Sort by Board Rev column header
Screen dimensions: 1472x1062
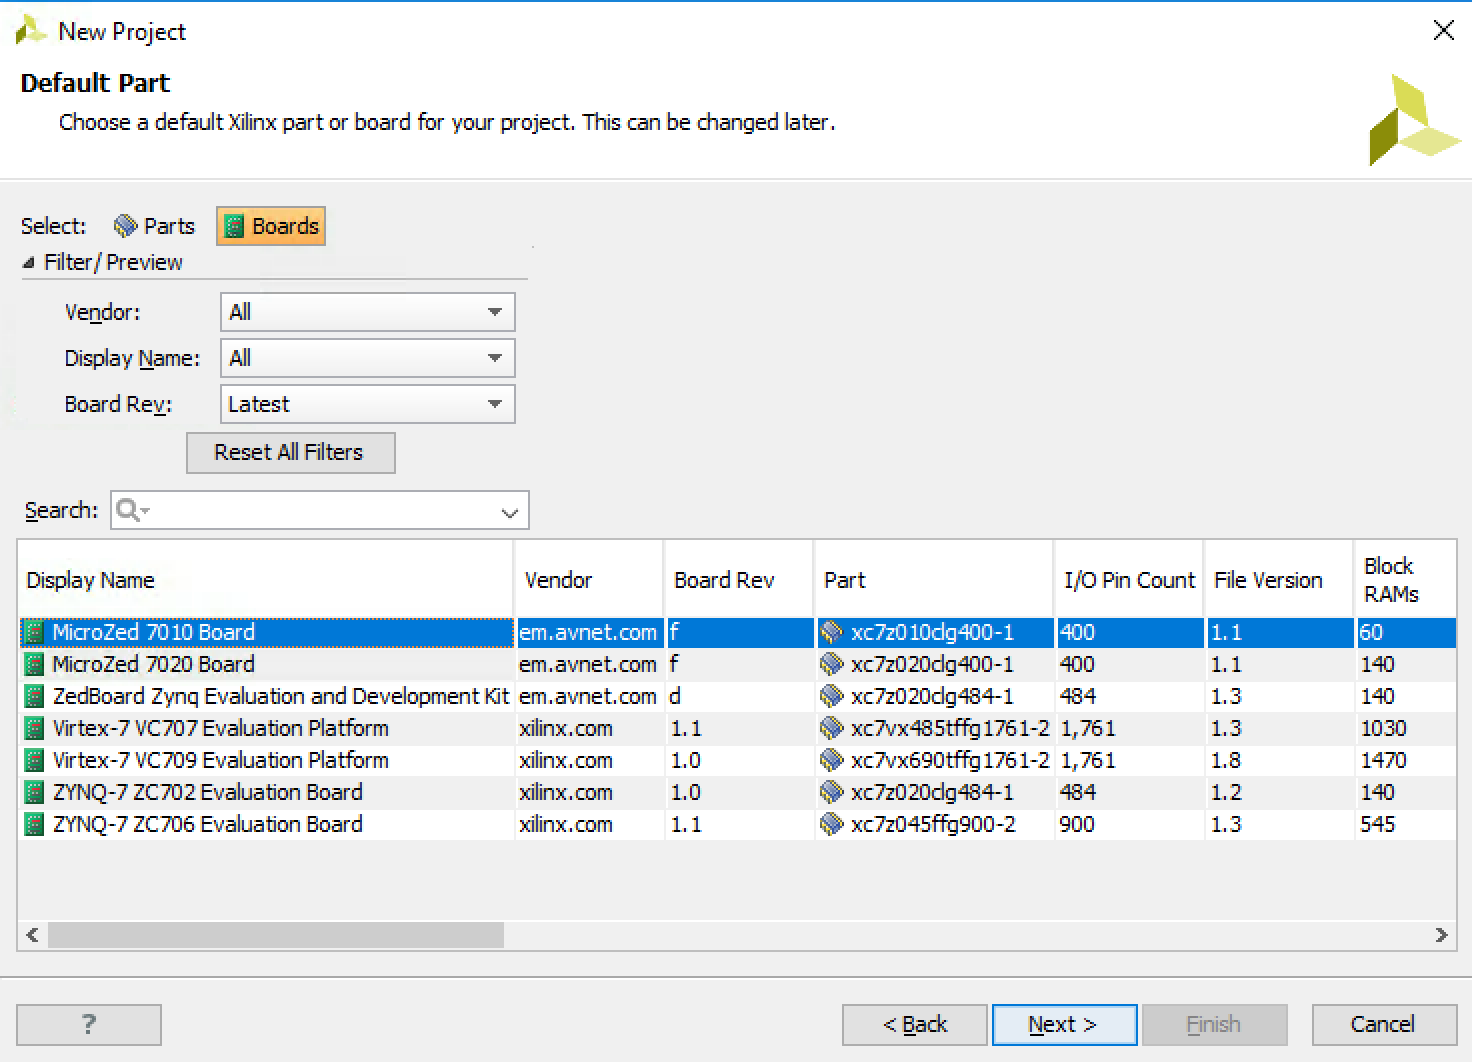pyautogui.click(x=739, y=580)
